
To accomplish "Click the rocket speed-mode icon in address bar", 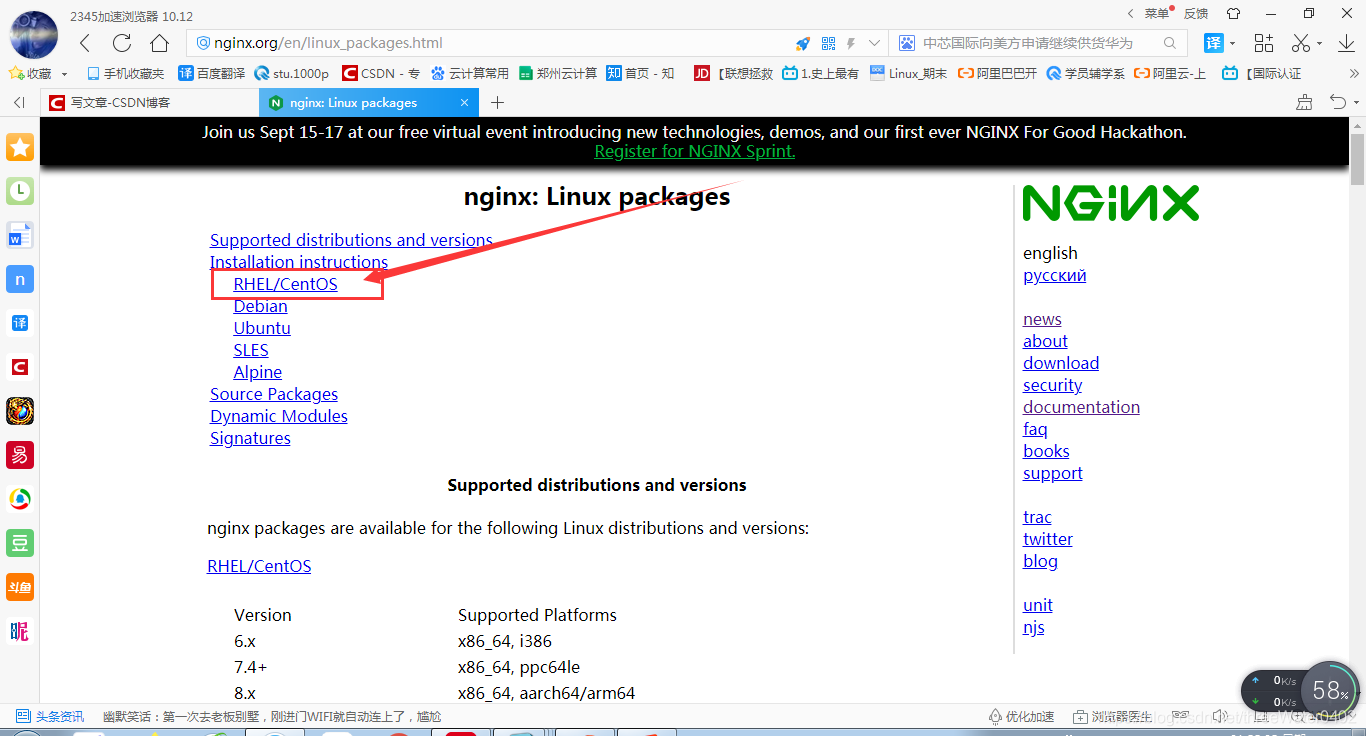I will pos(802,43).
